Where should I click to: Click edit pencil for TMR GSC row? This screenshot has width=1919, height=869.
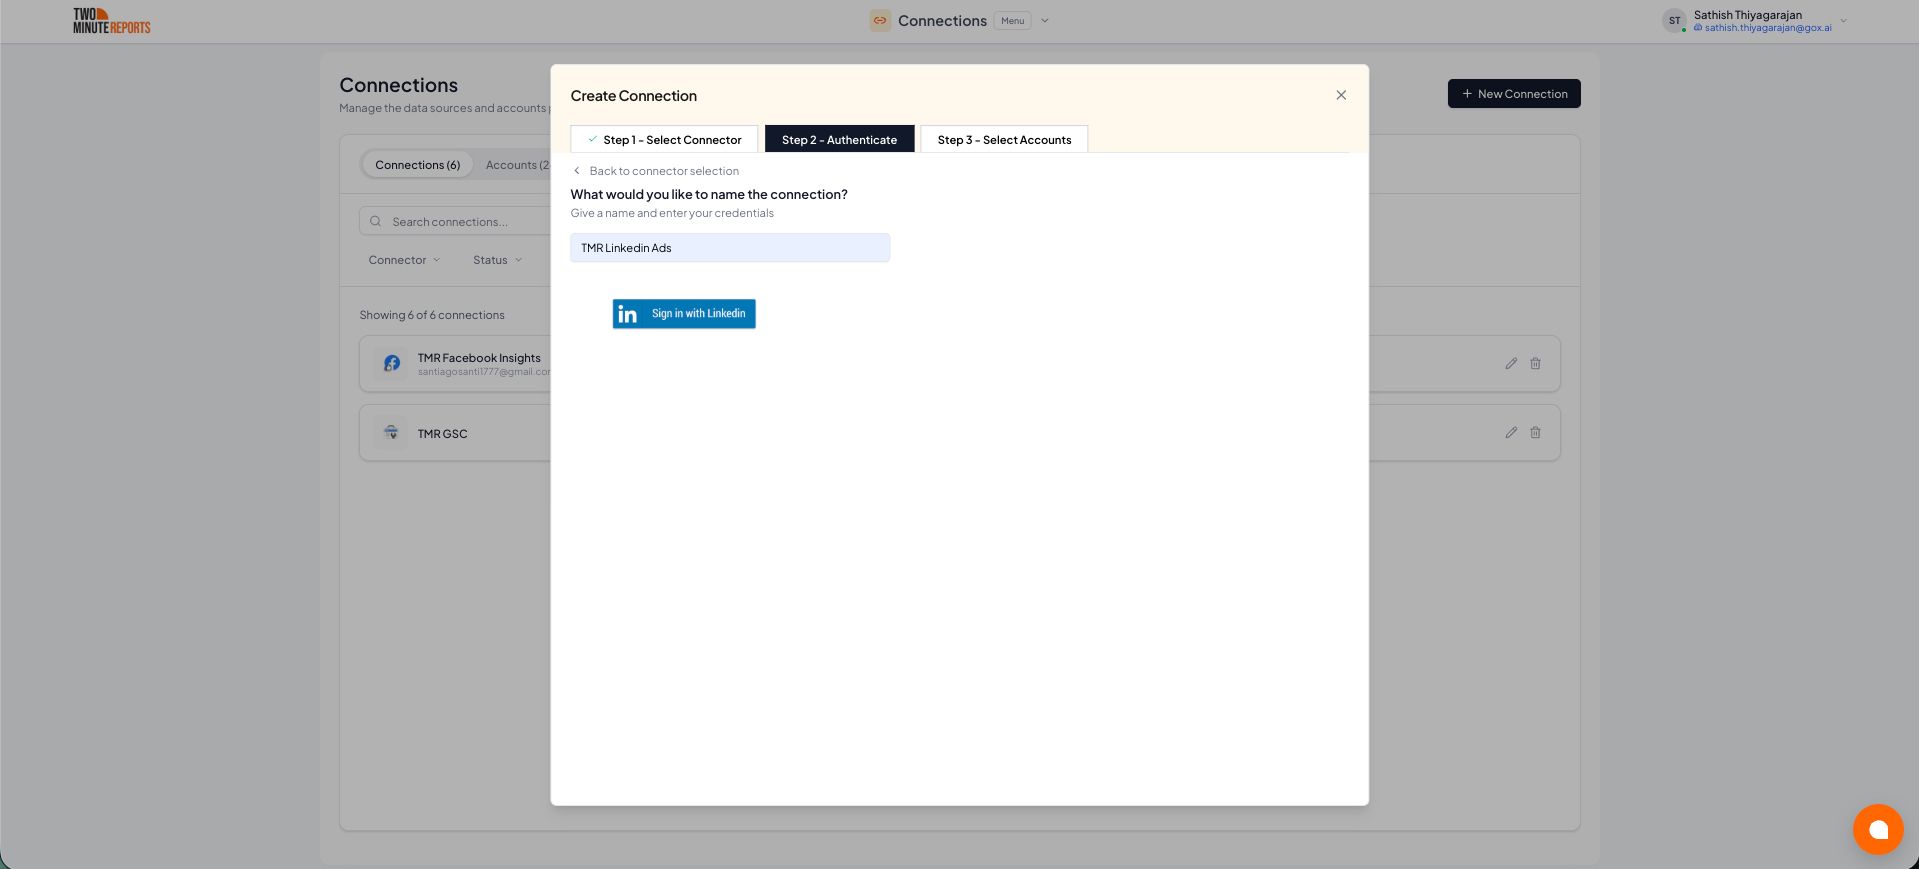pyautogui.click(x=1511, y=433)
